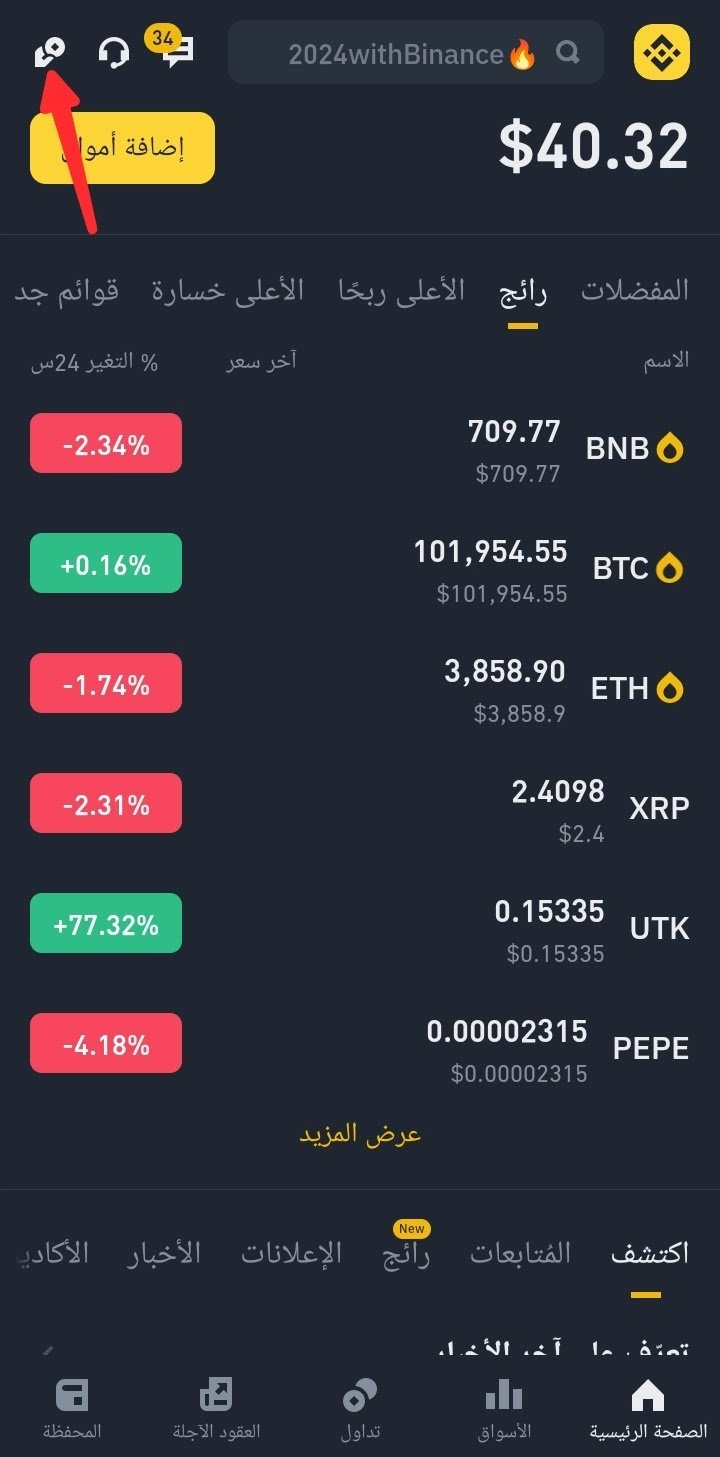This screenshot has height=1457, width=720.
Task: Go to Home tab (الصفحة الرئيسية)
Action: click(x=648, y=1408)
